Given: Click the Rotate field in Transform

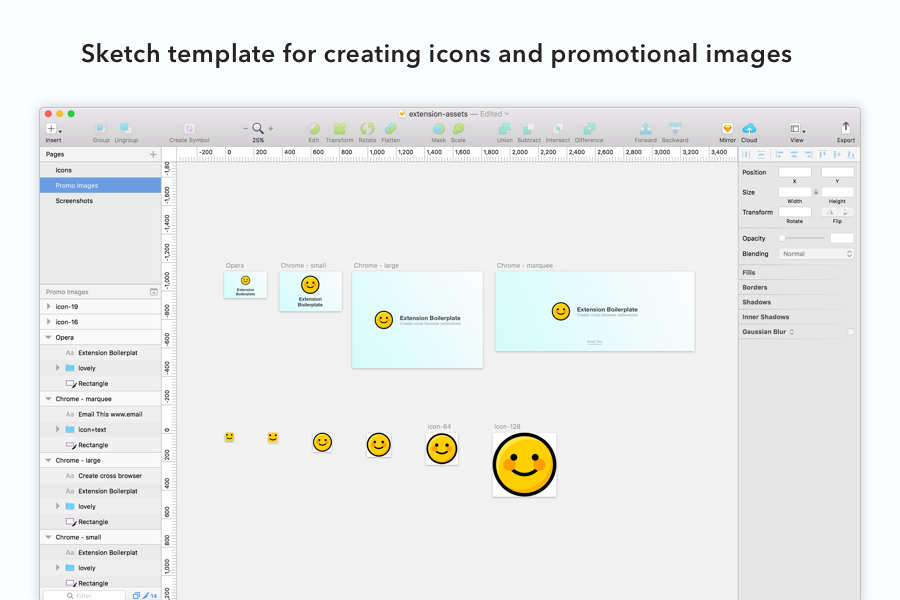Looking at the screenshot, I should 795,212.
